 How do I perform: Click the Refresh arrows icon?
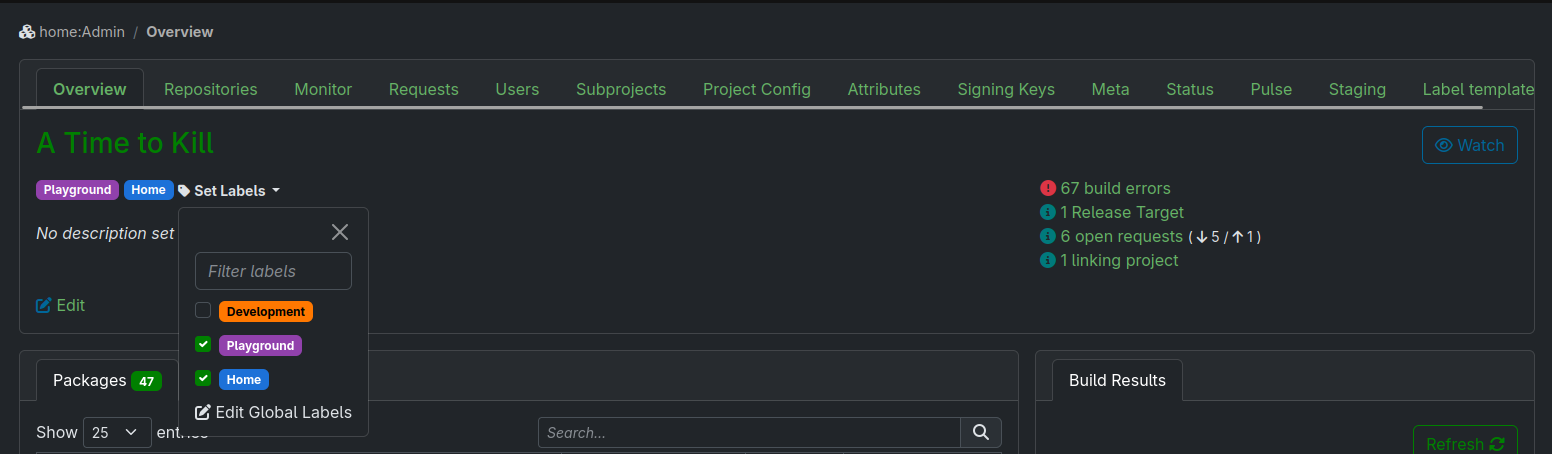1497,444
